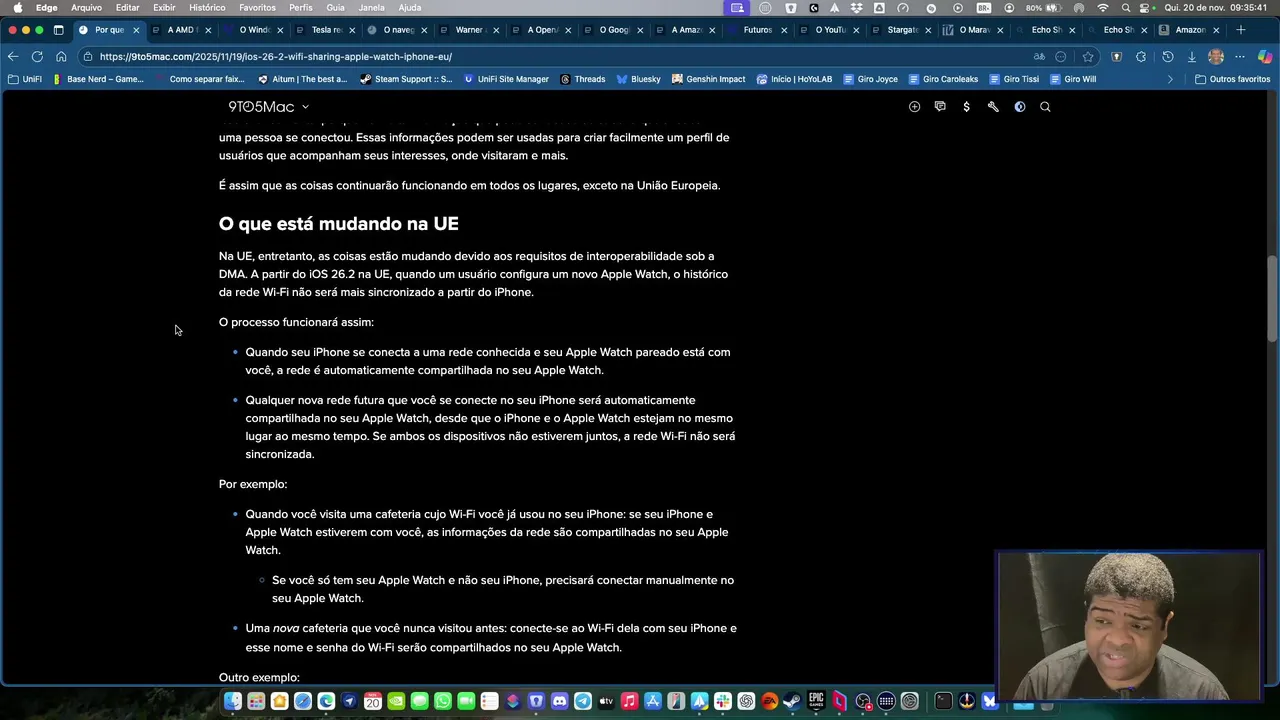Open Telegram in the Dock
The image size is (1280, 720).
pos(583,701)
